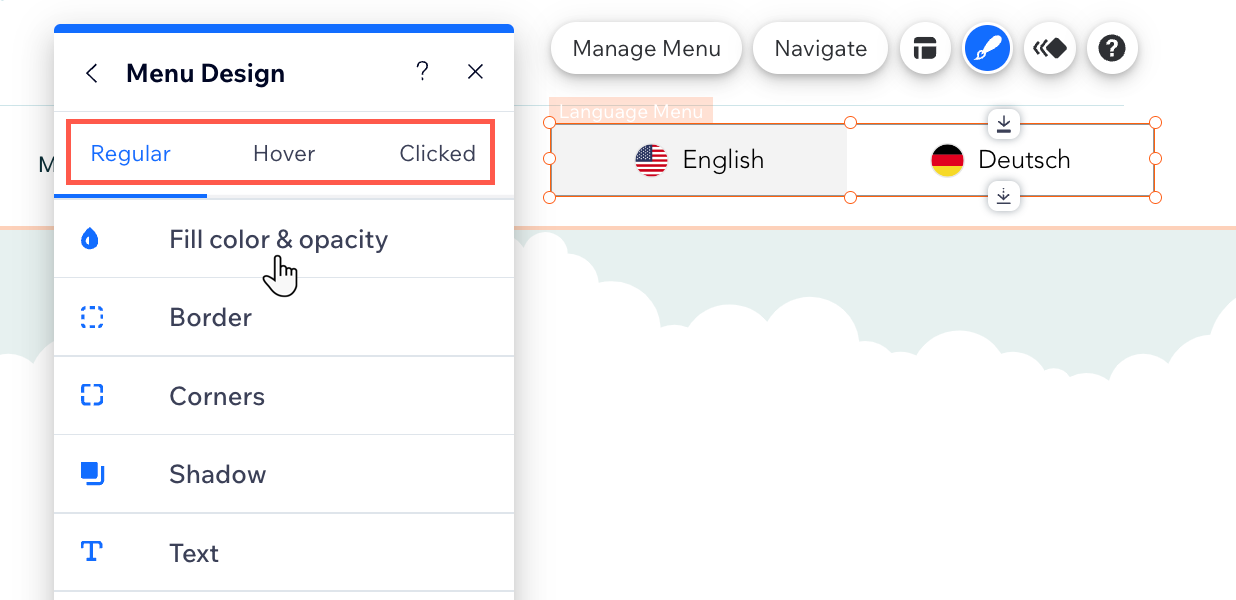Switch to the Clicked tab

point(437,154)
